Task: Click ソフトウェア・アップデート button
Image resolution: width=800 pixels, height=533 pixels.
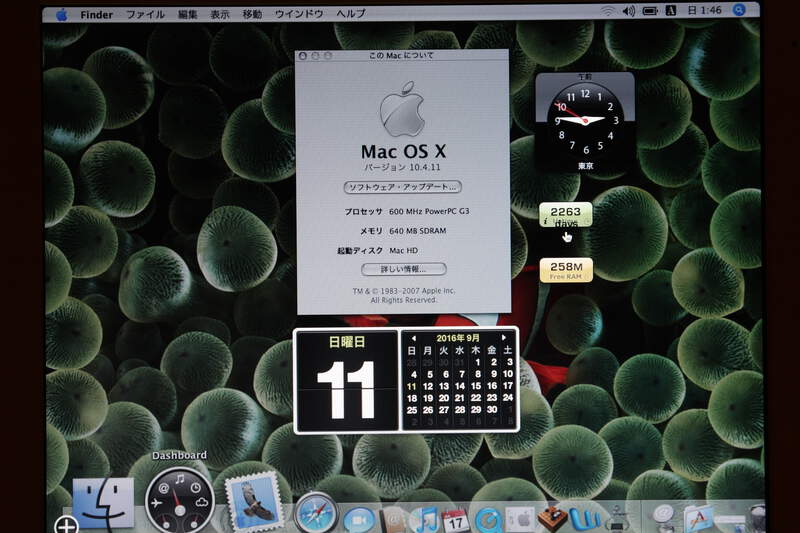Action: tap(403, 187)
